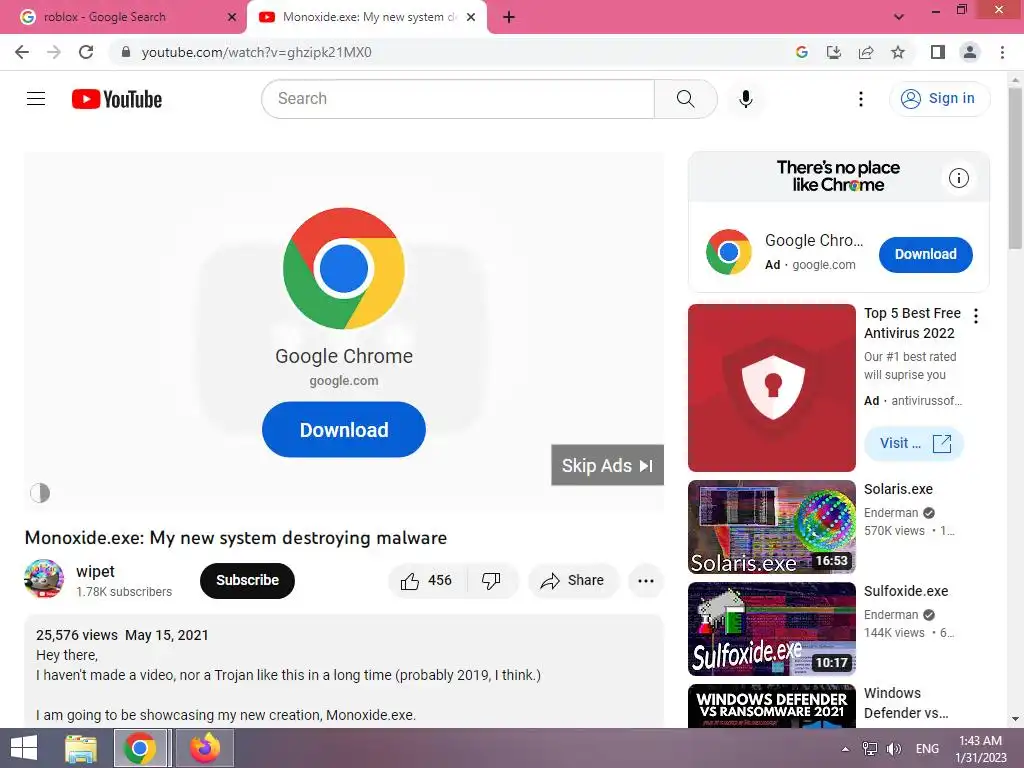The height and width of the screenshot is (768, 1024).
Task: Open Firefox from taskbar
Action: [205, 748]
